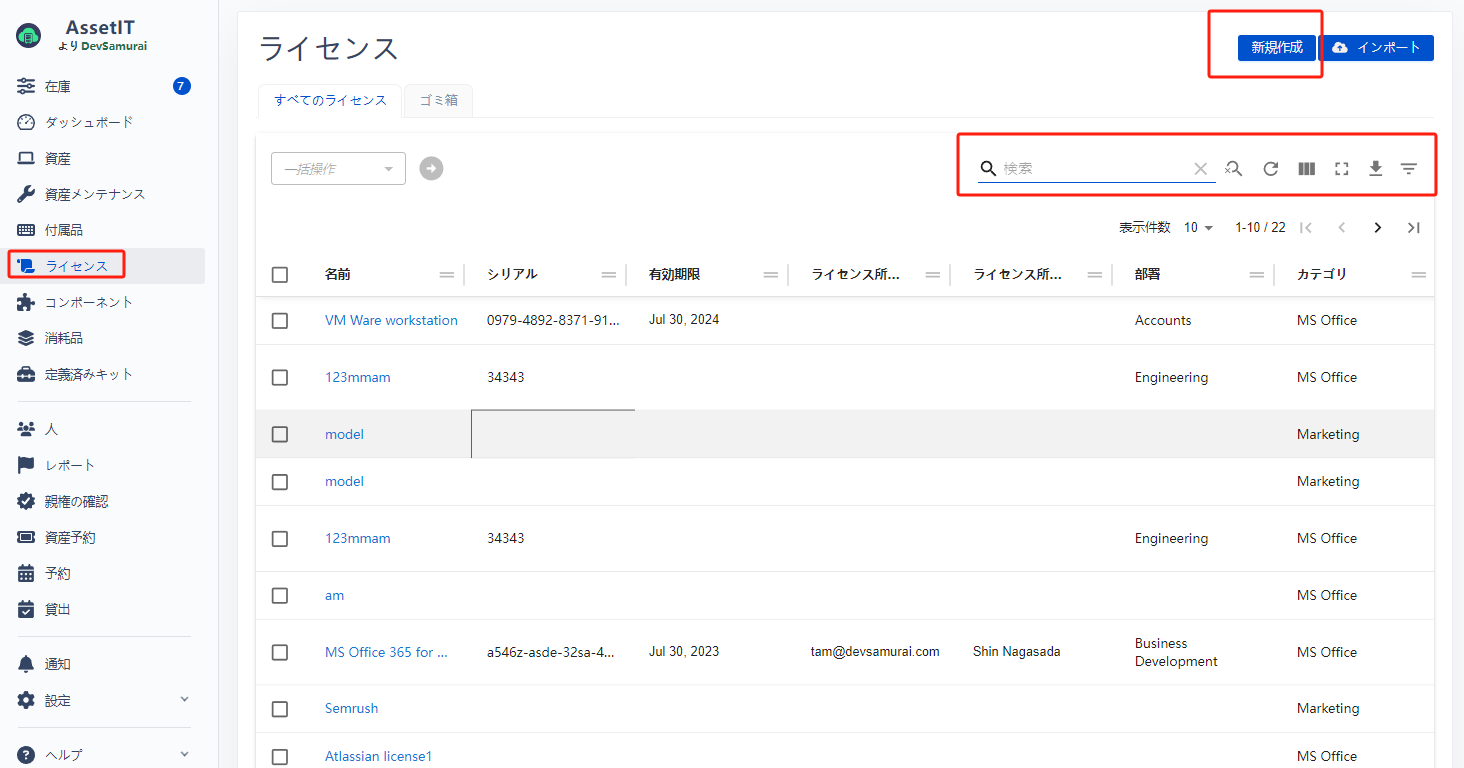Click the refresh icon in table toolbar

point(1271,169)
